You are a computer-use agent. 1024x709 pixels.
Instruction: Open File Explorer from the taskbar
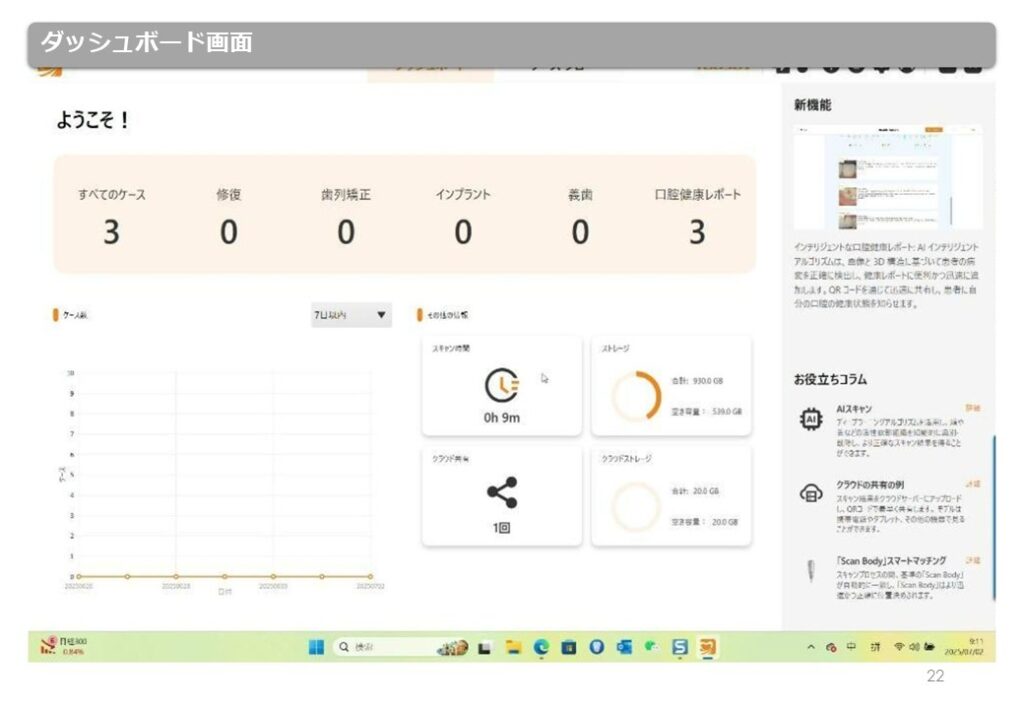click(x=513, y=647)
